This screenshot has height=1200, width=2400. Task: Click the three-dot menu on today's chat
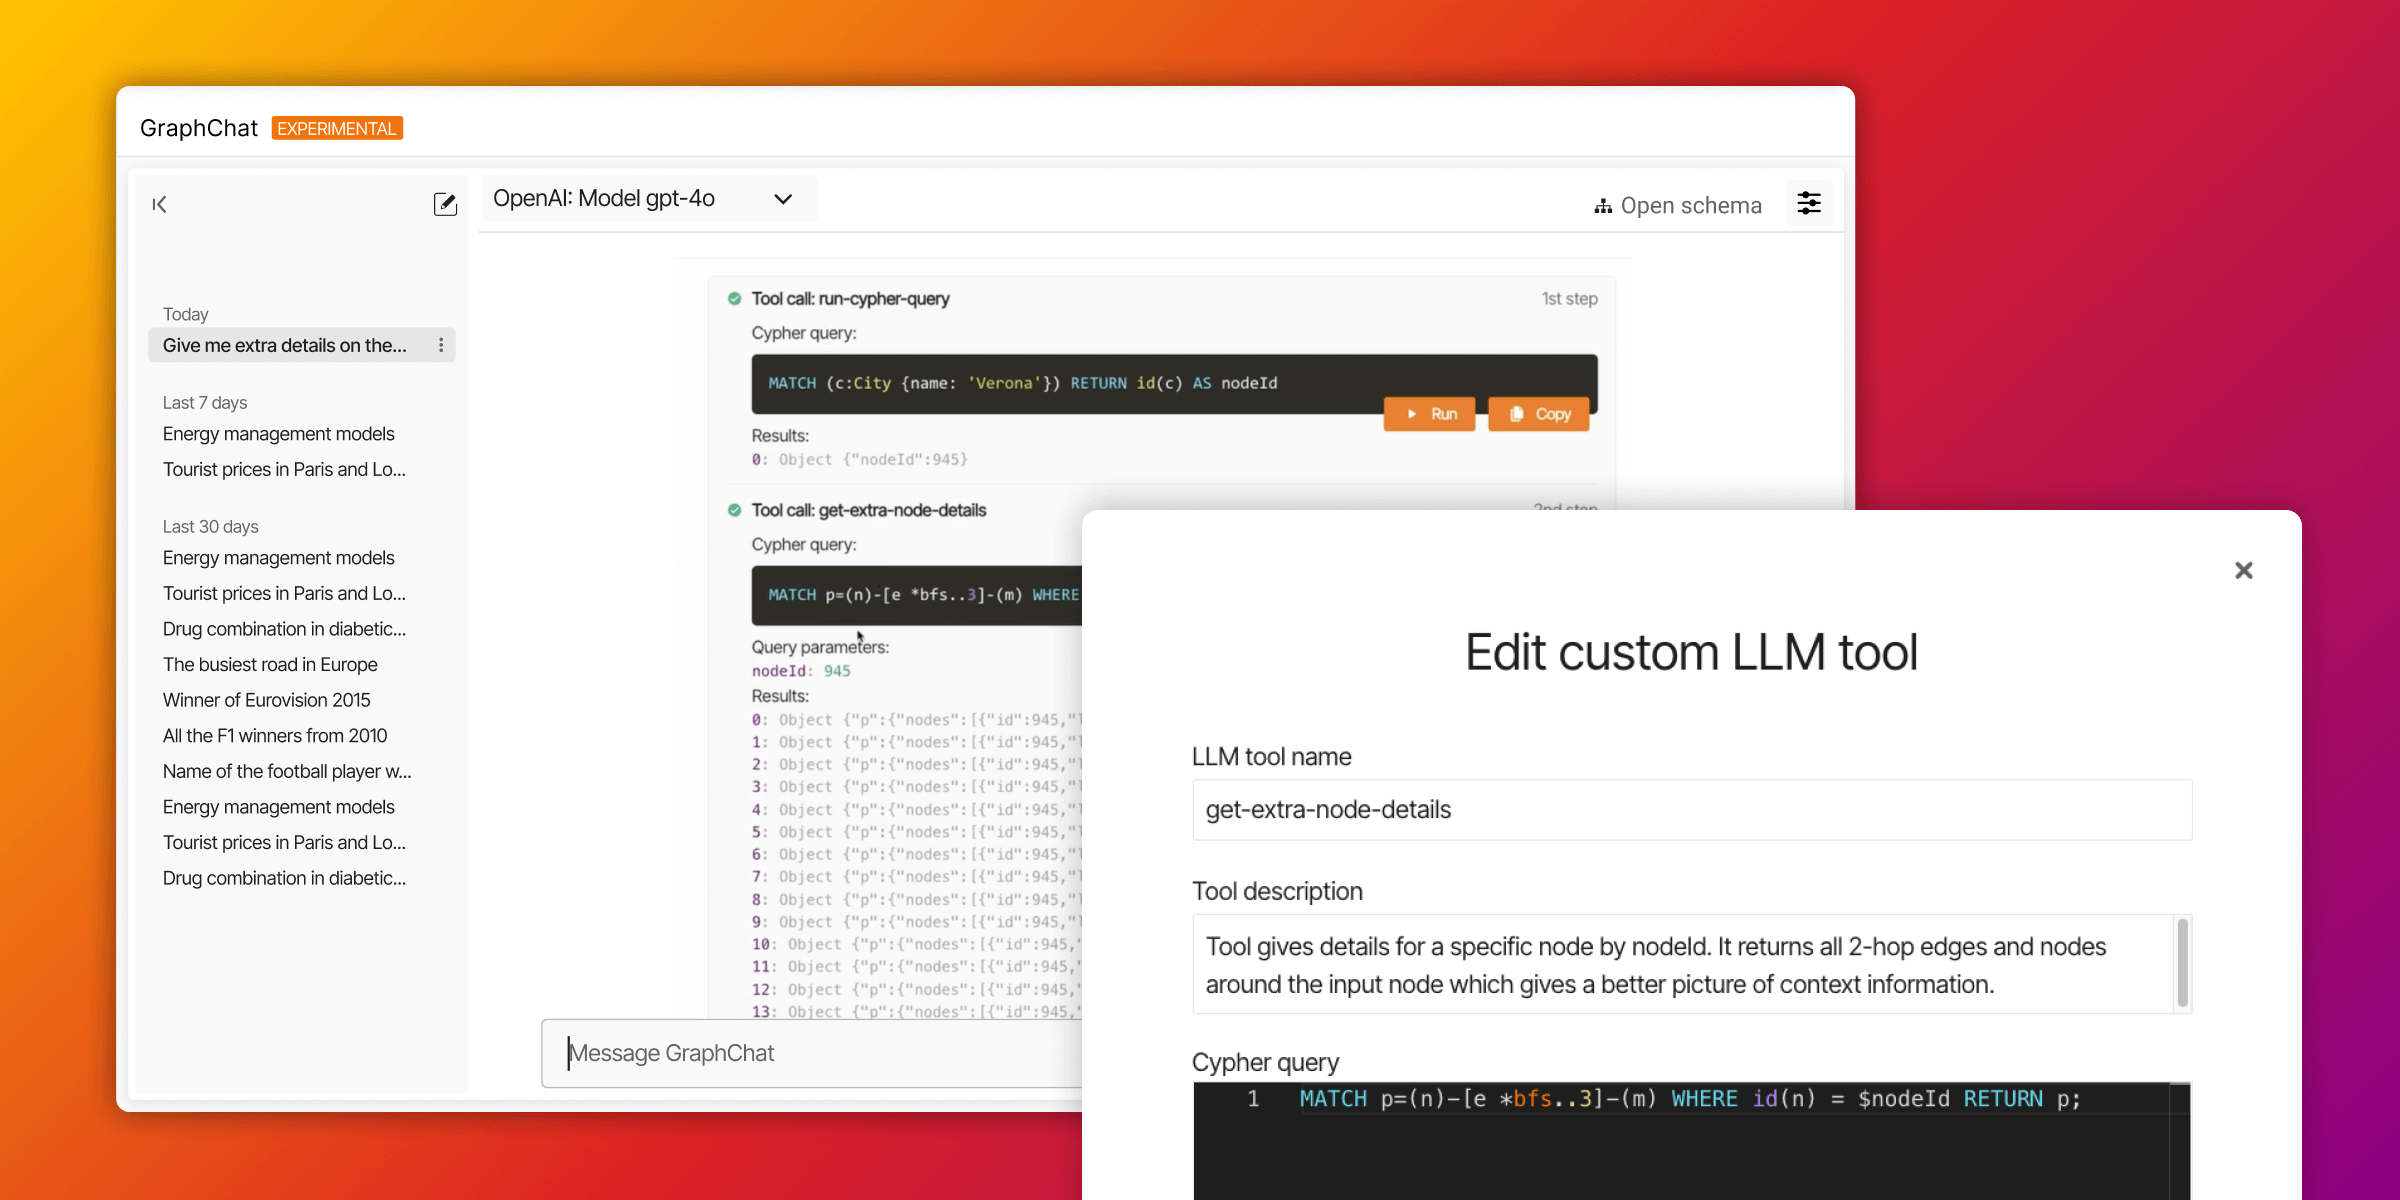coord(441,345)
